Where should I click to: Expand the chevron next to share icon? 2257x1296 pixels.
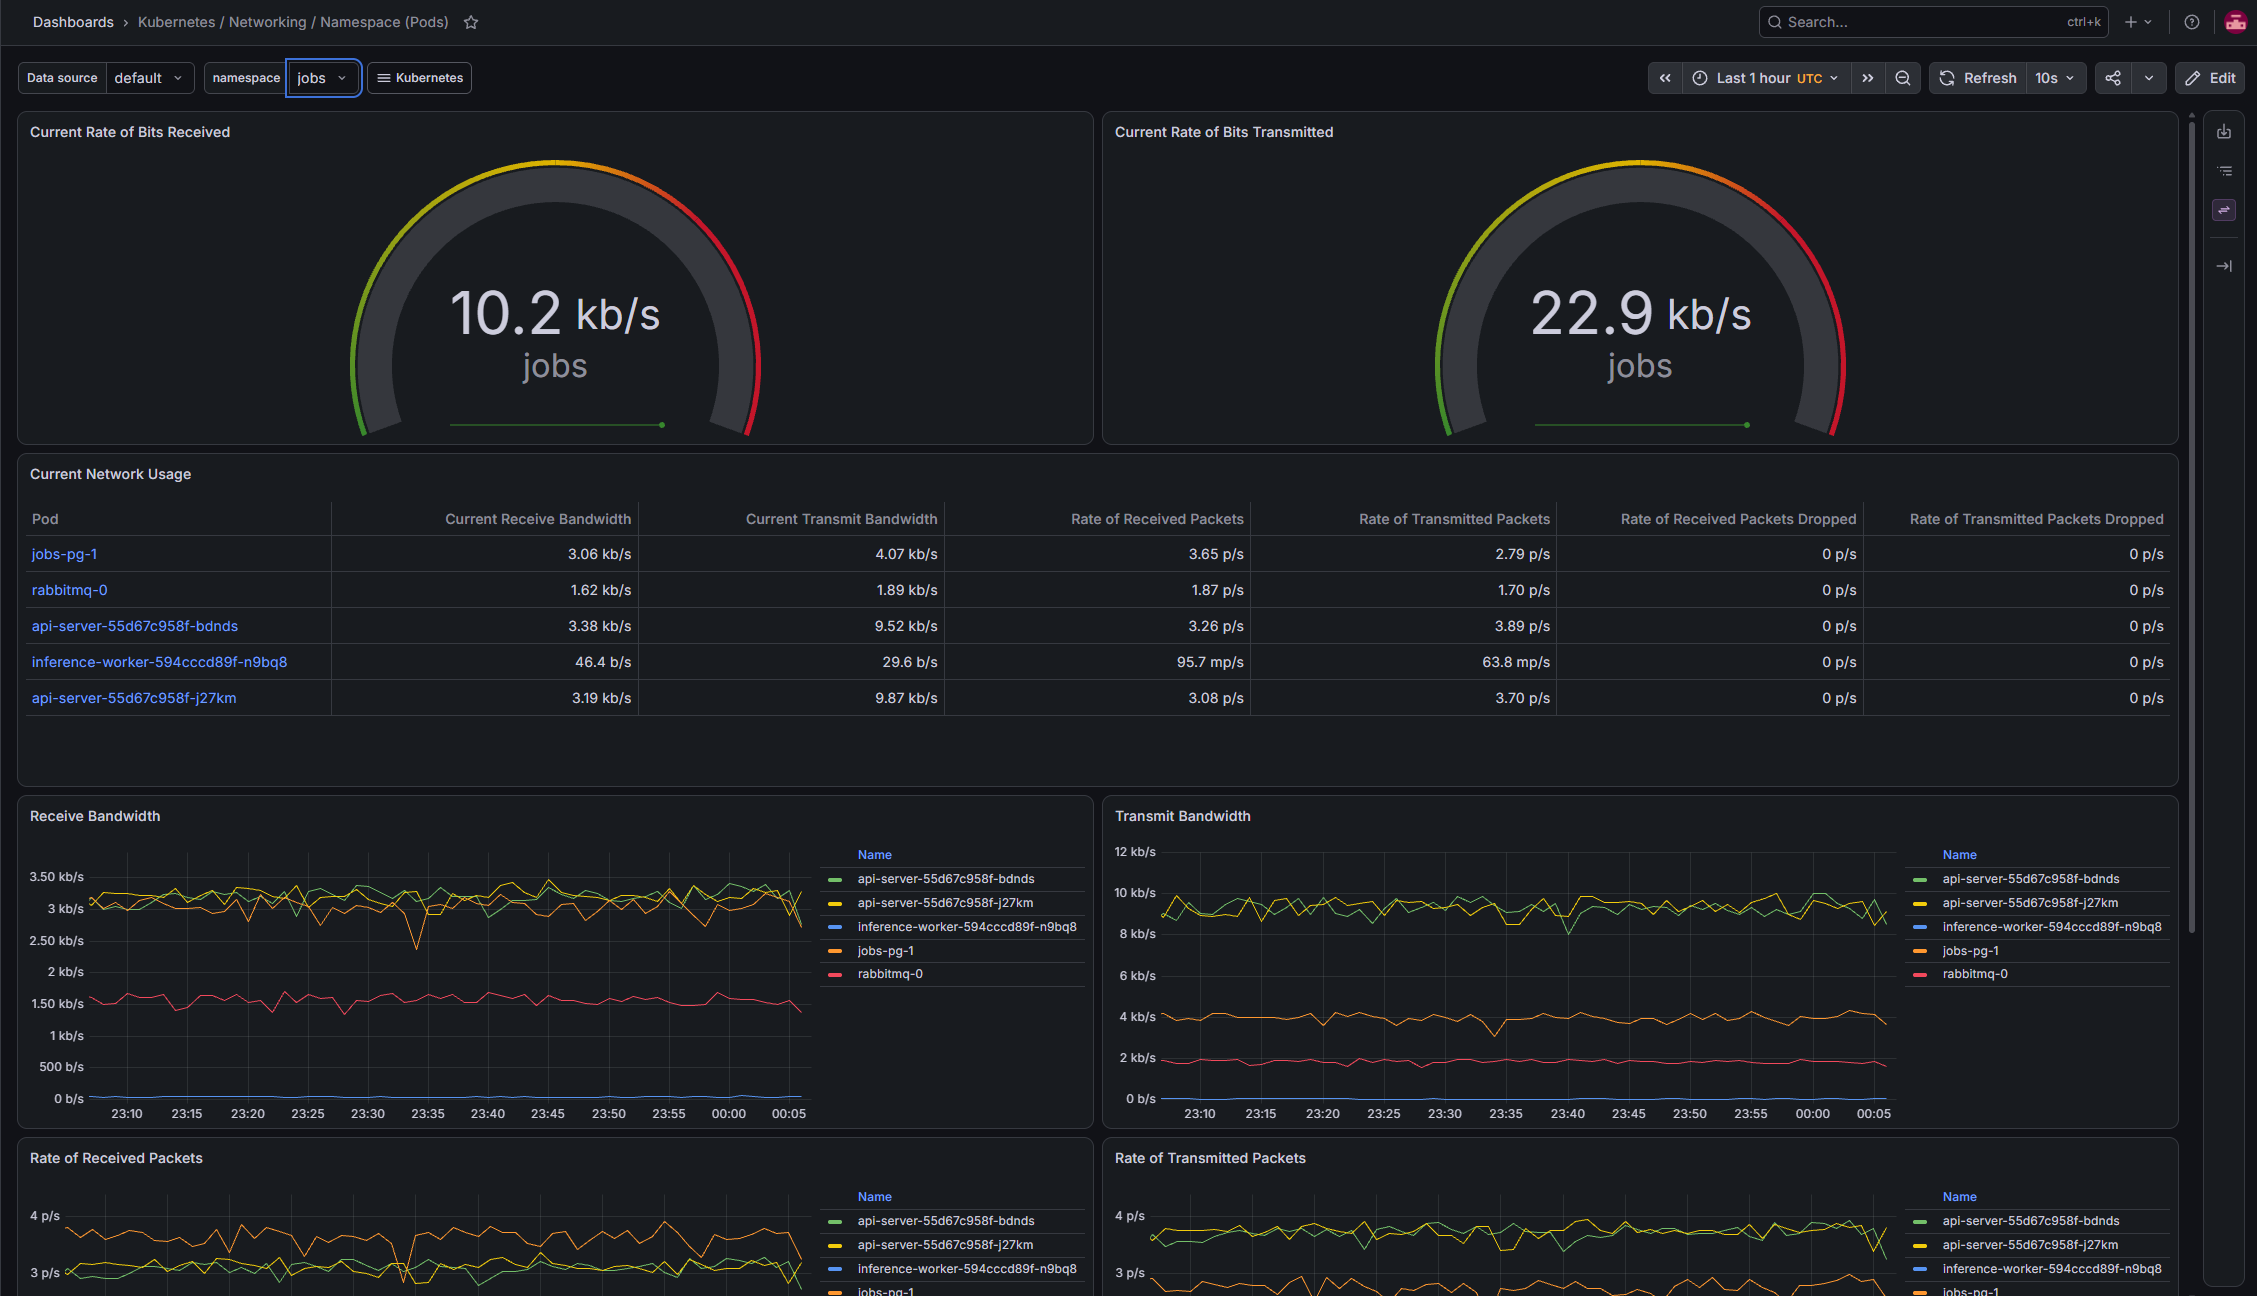2148,78
